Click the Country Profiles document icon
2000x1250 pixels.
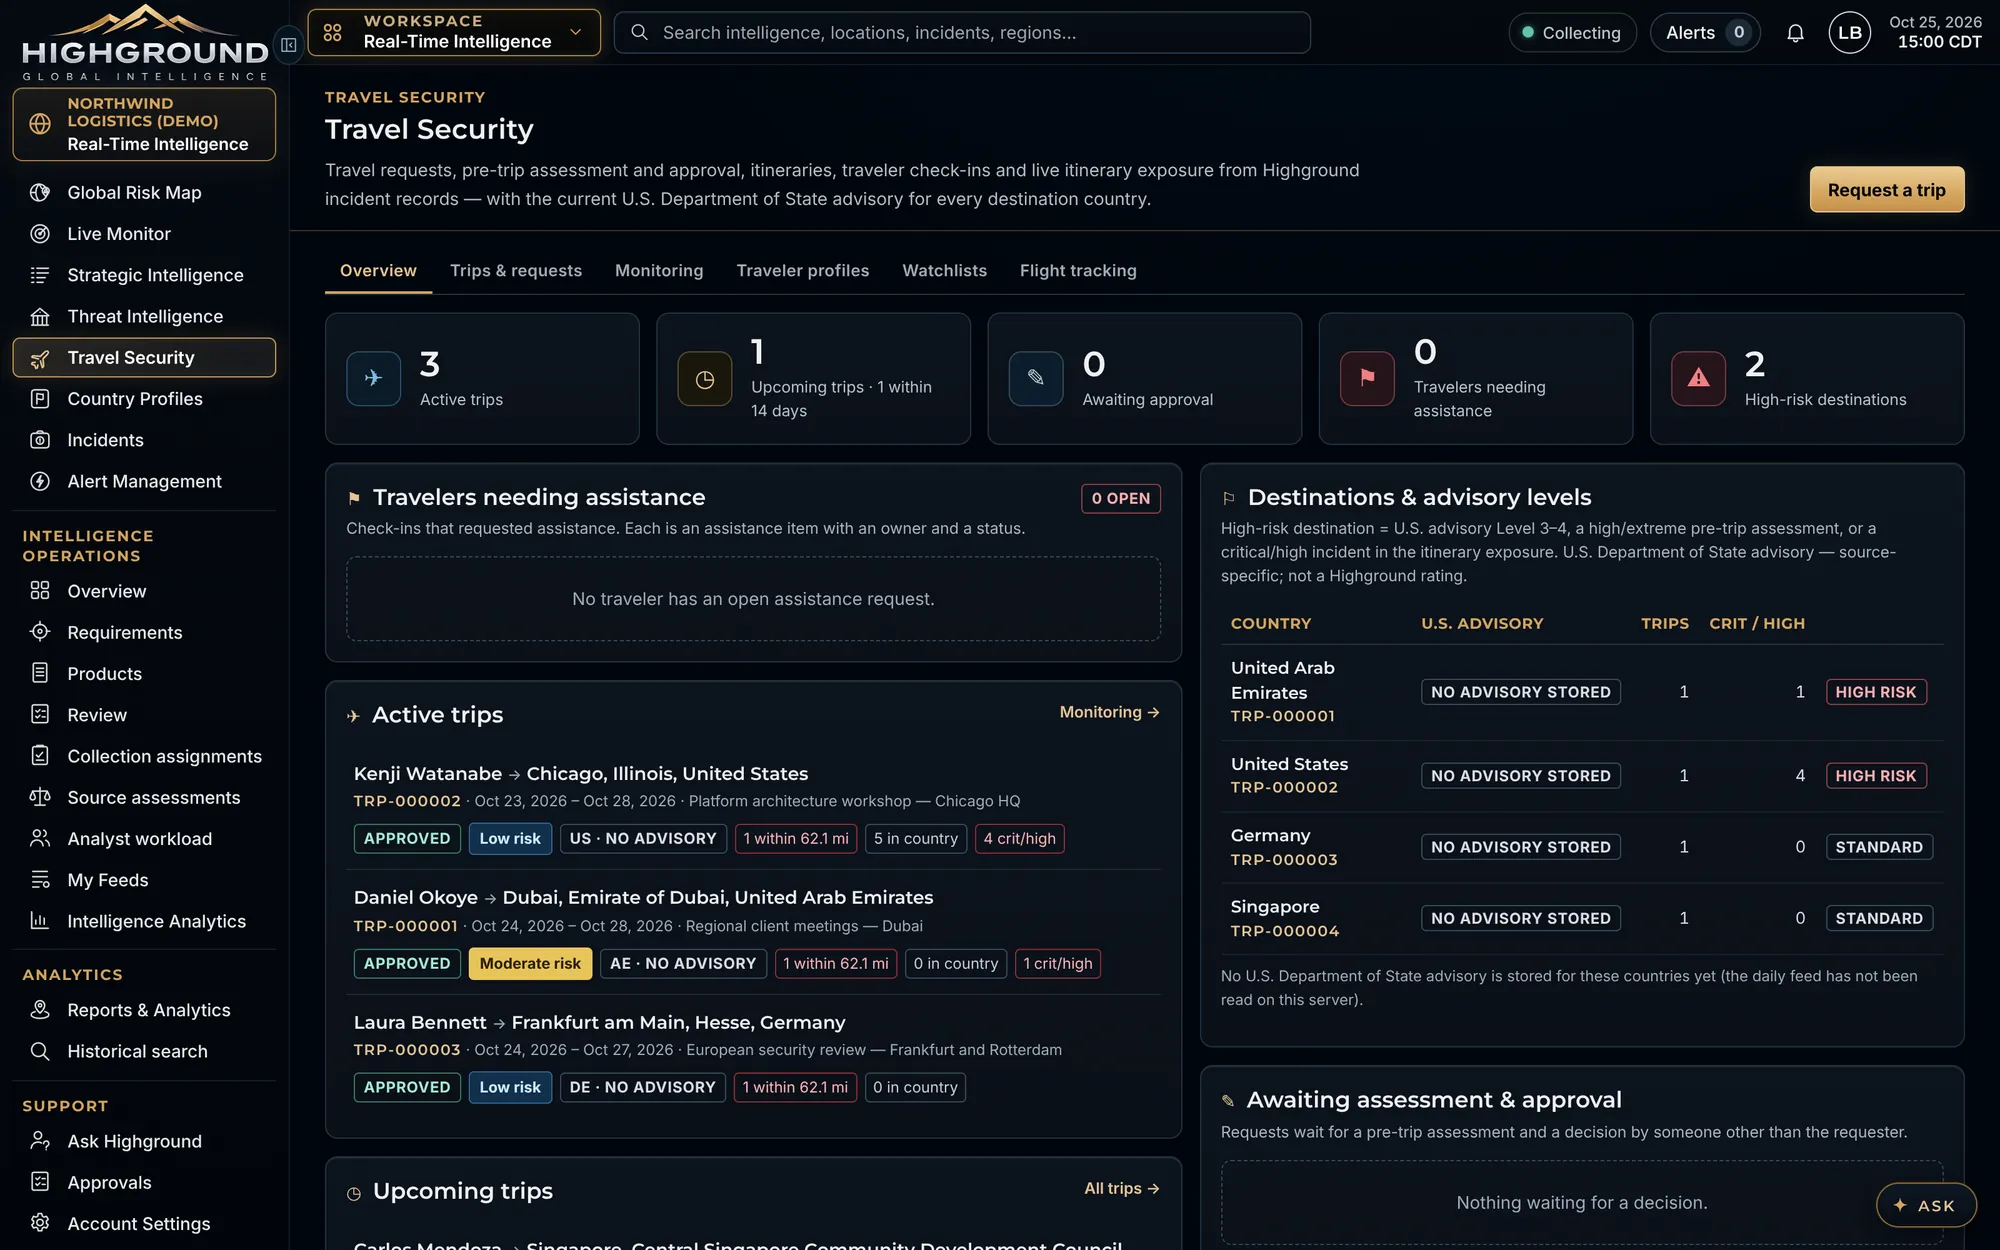[40, 399]
